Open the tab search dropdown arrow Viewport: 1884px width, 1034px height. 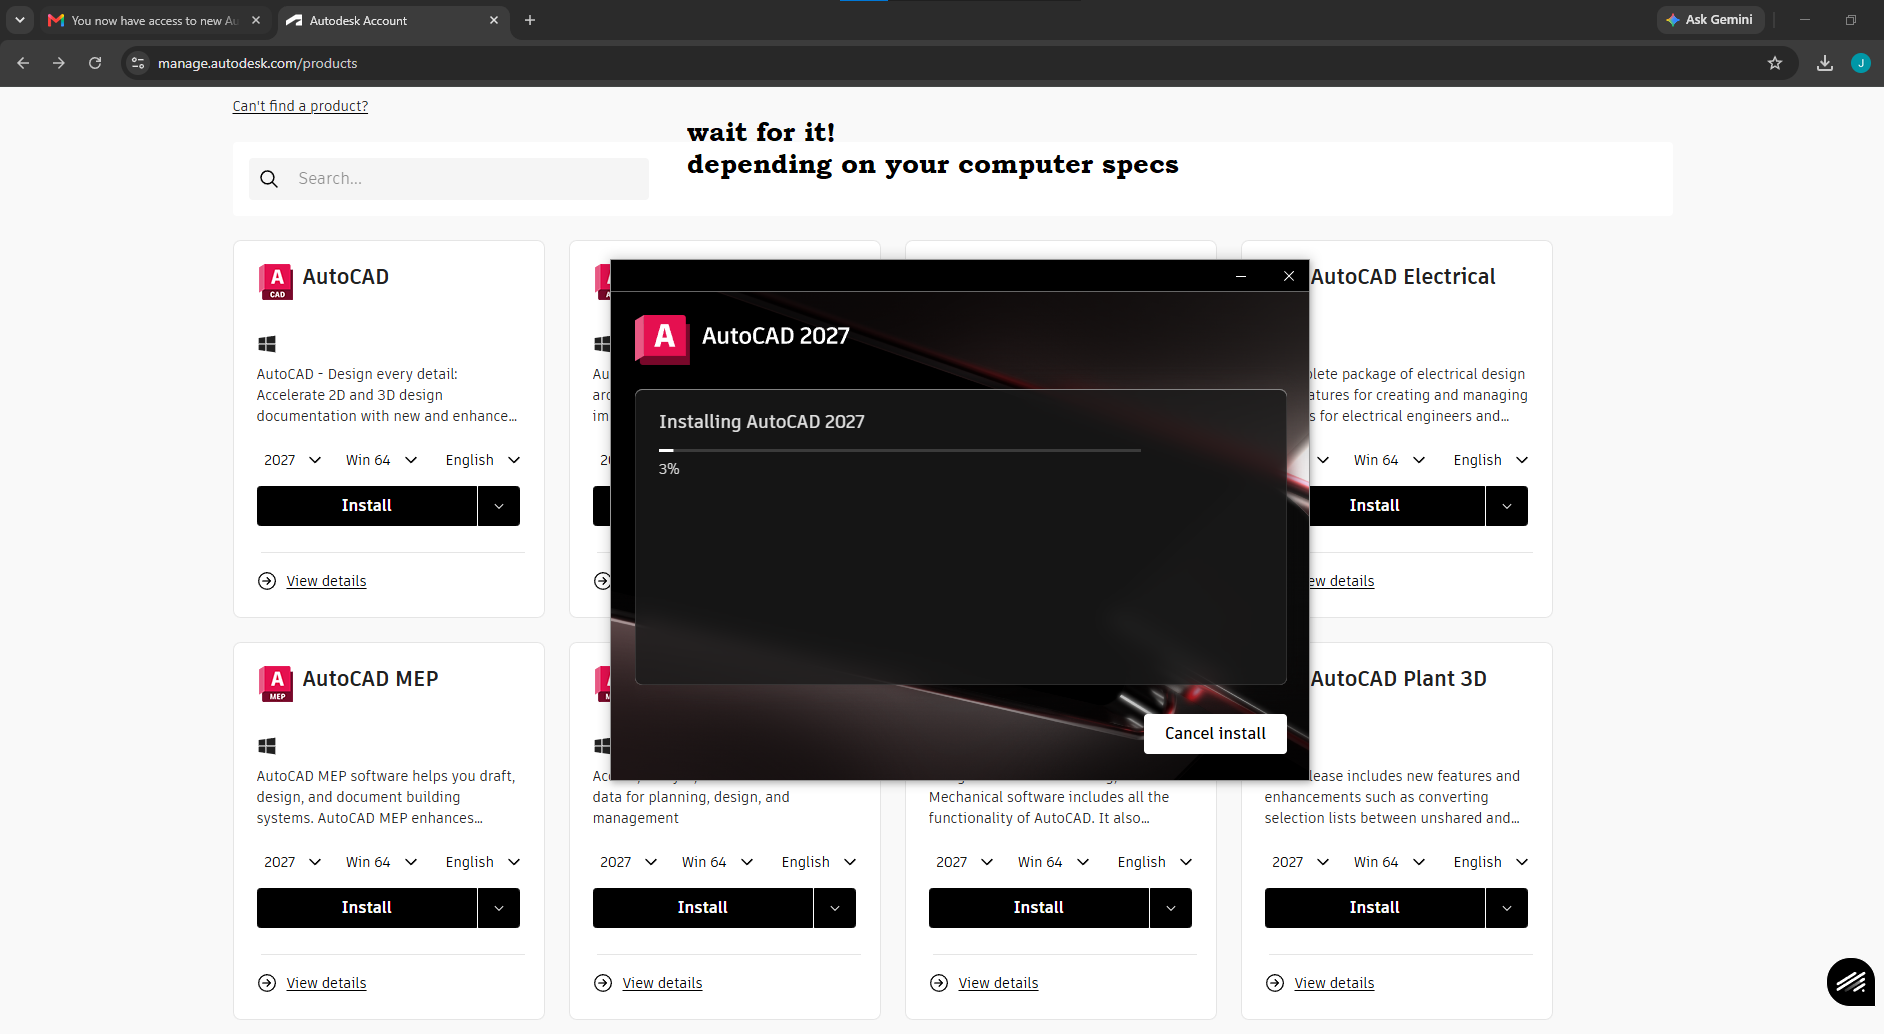tap(19, 20)
